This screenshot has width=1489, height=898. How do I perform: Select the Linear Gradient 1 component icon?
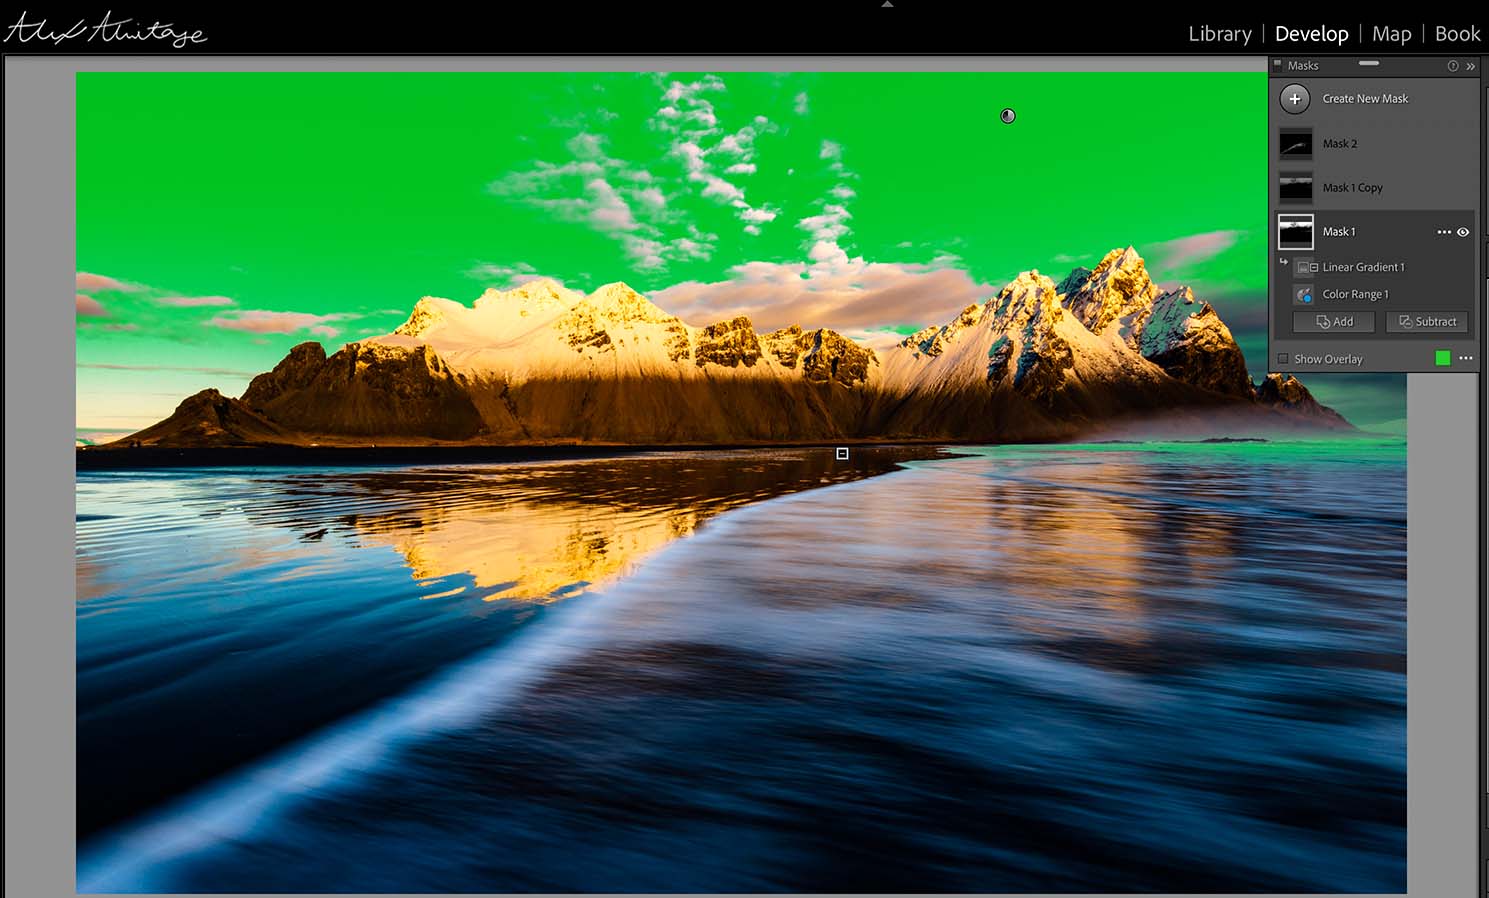(x=1302, y=266)
